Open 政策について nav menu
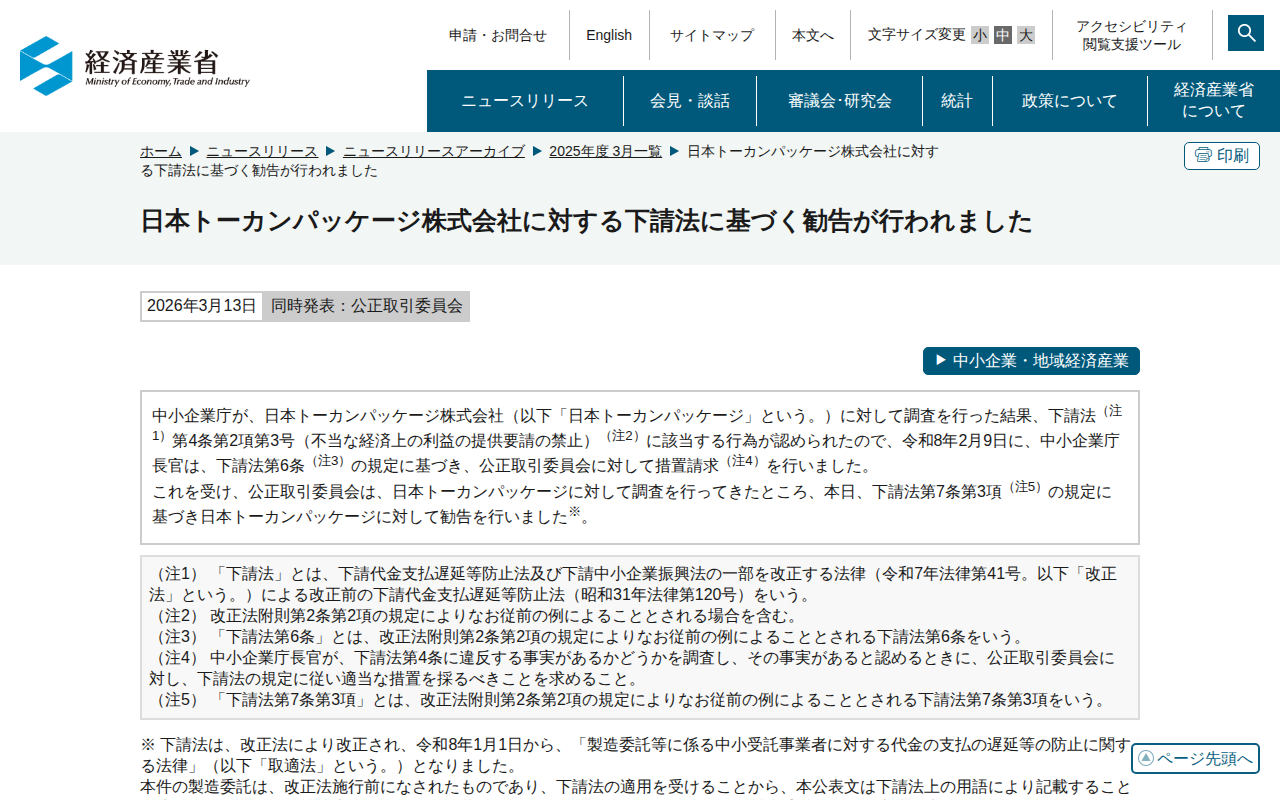Image resolution: width=1280 pixels, height=800 pixels. [x=1070, y=101]
